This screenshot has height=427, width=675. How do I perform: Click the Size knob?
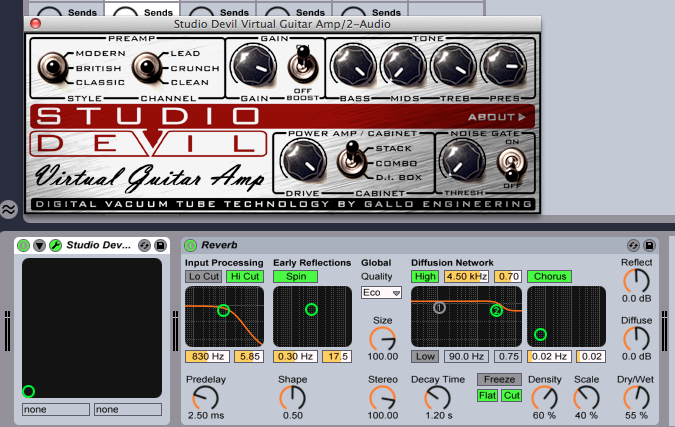tap(382, 339)
